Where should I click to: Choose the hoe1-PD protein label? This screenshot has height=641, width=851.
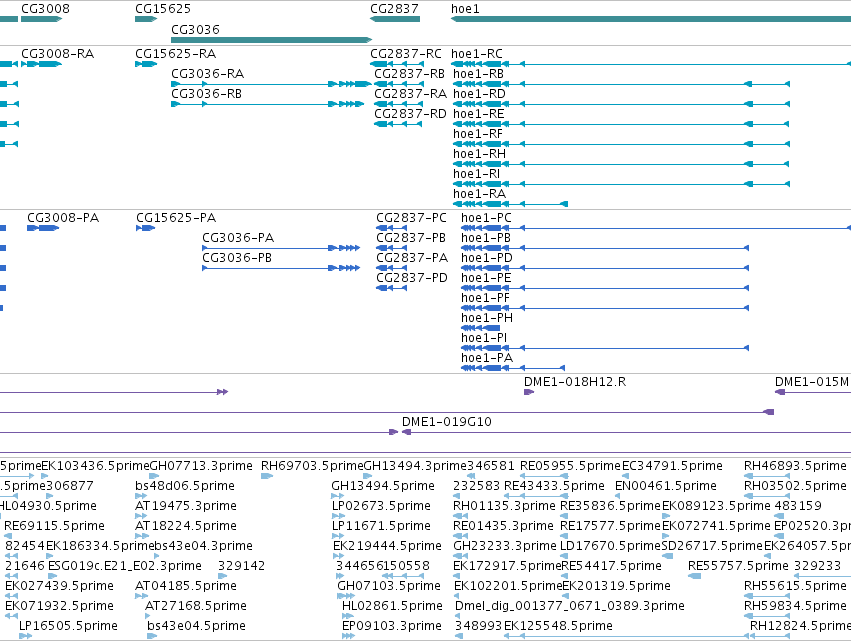pos(487,258)
